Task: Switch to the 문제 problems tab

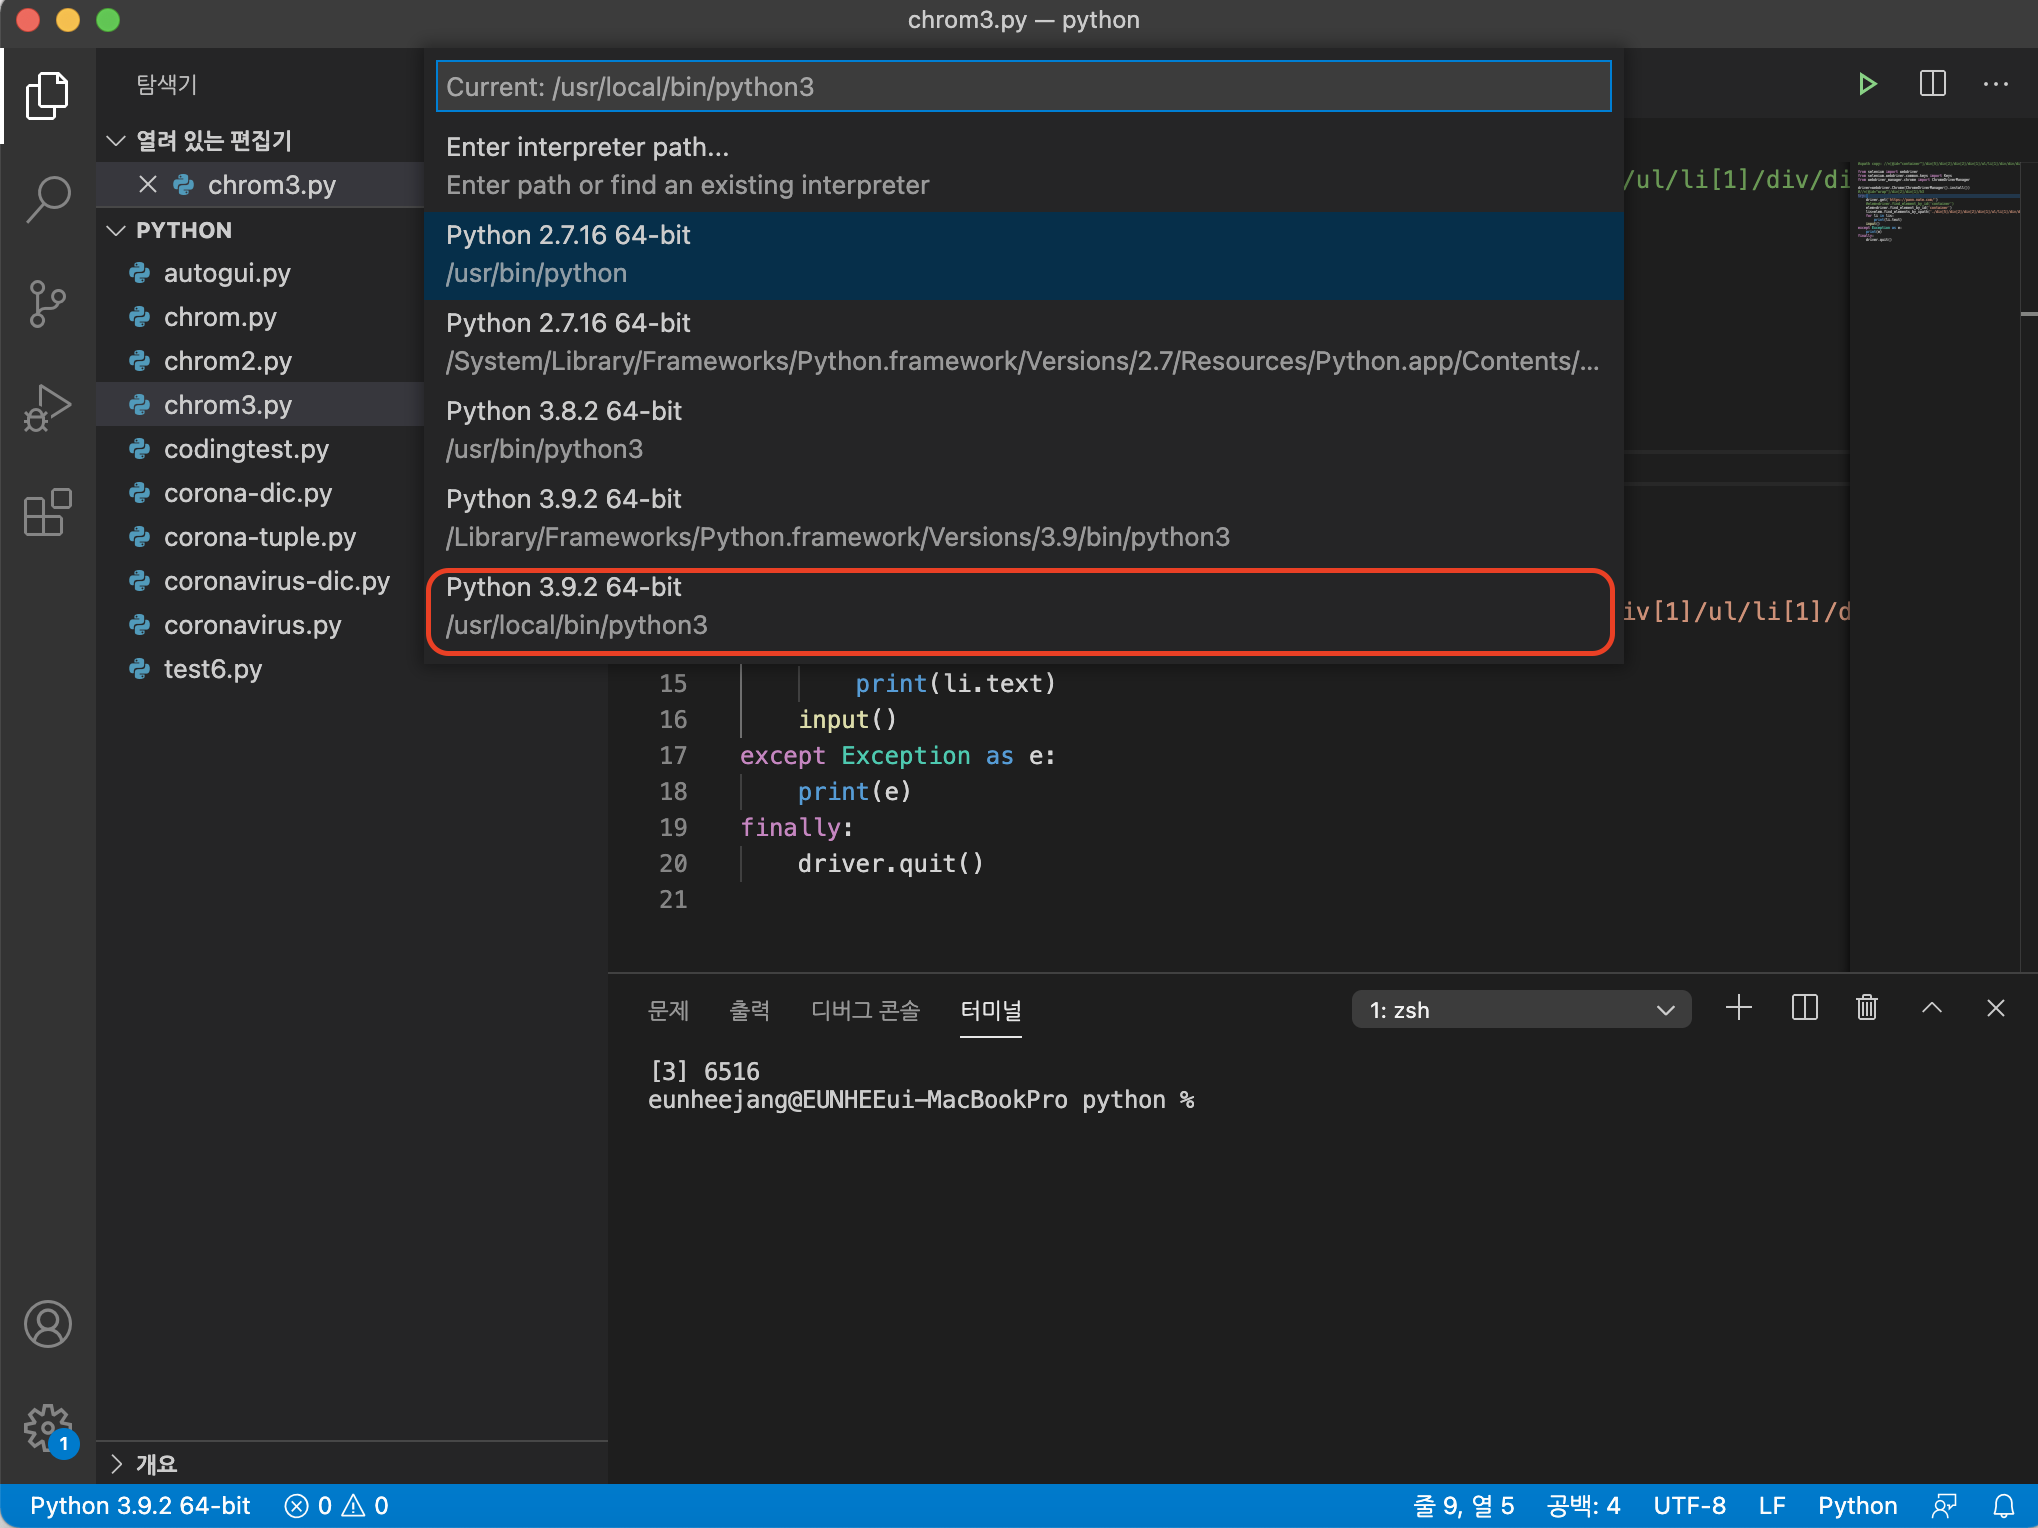Action: [668, 1010]
